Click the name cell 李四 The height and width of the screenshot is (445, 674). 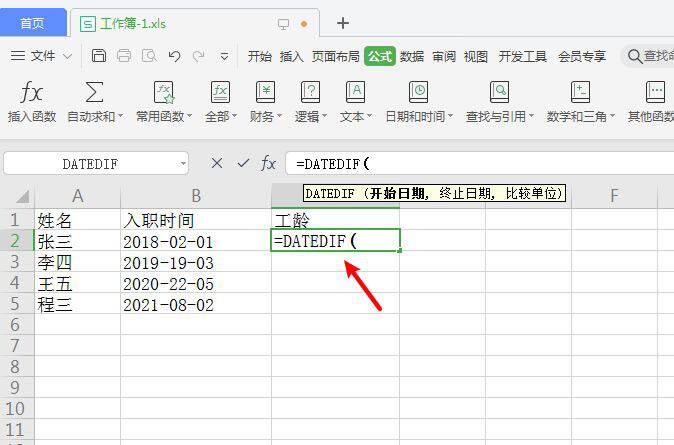click(77, 261)
